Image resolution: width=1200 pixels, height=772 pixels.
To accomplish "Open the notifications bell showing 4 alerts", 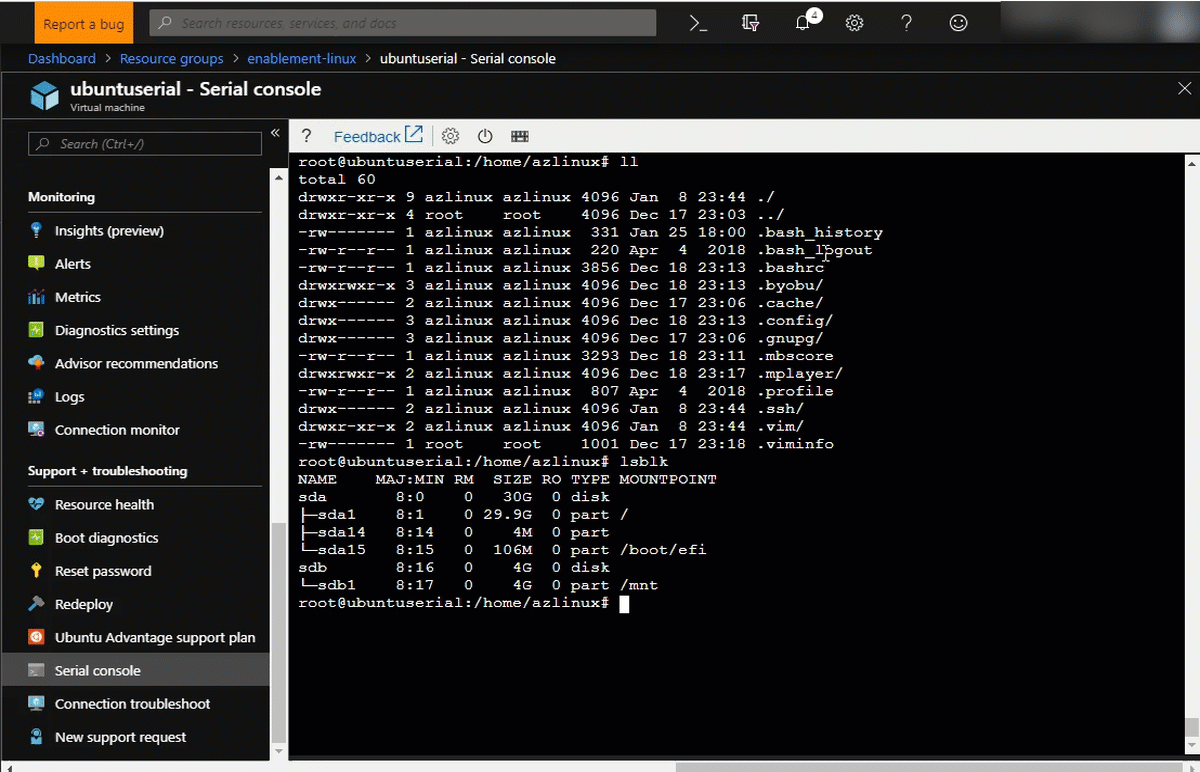I will (x=802, y=22).
